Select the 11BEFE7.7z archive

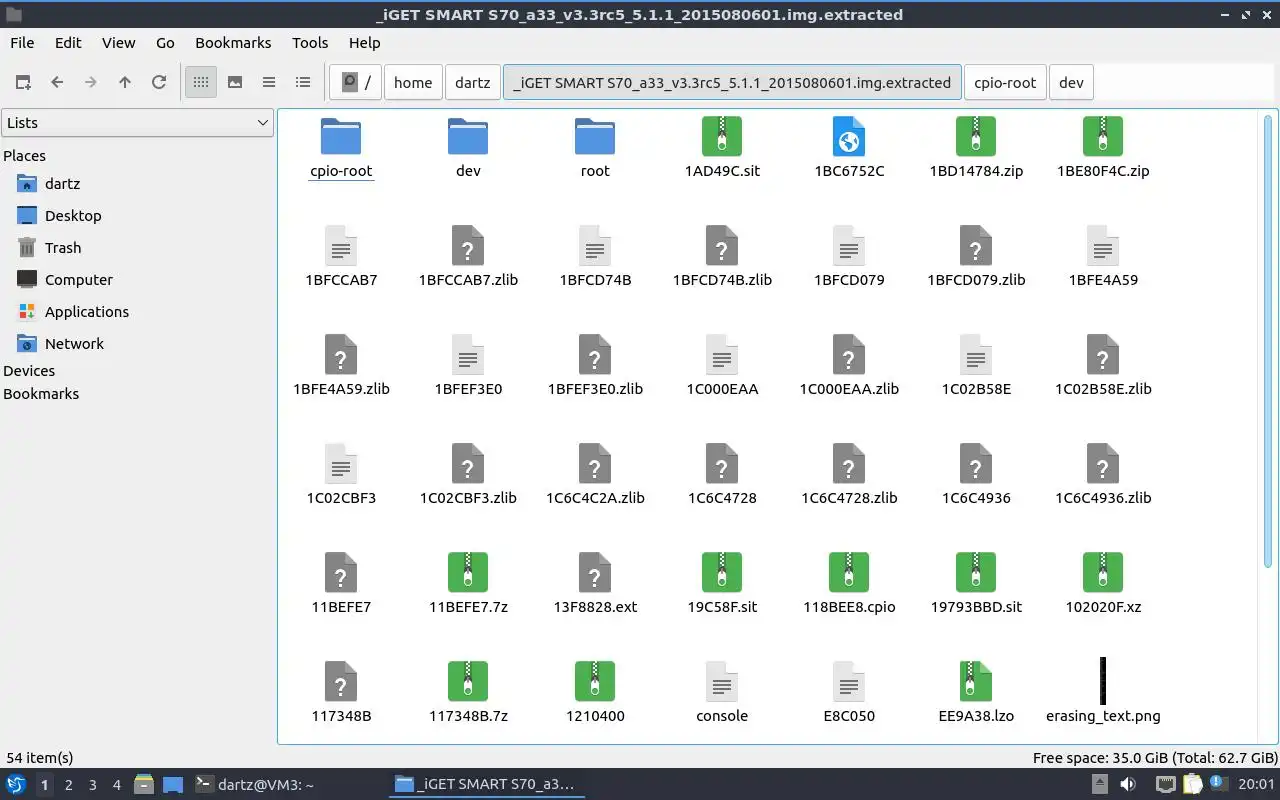tap(468, 573)
